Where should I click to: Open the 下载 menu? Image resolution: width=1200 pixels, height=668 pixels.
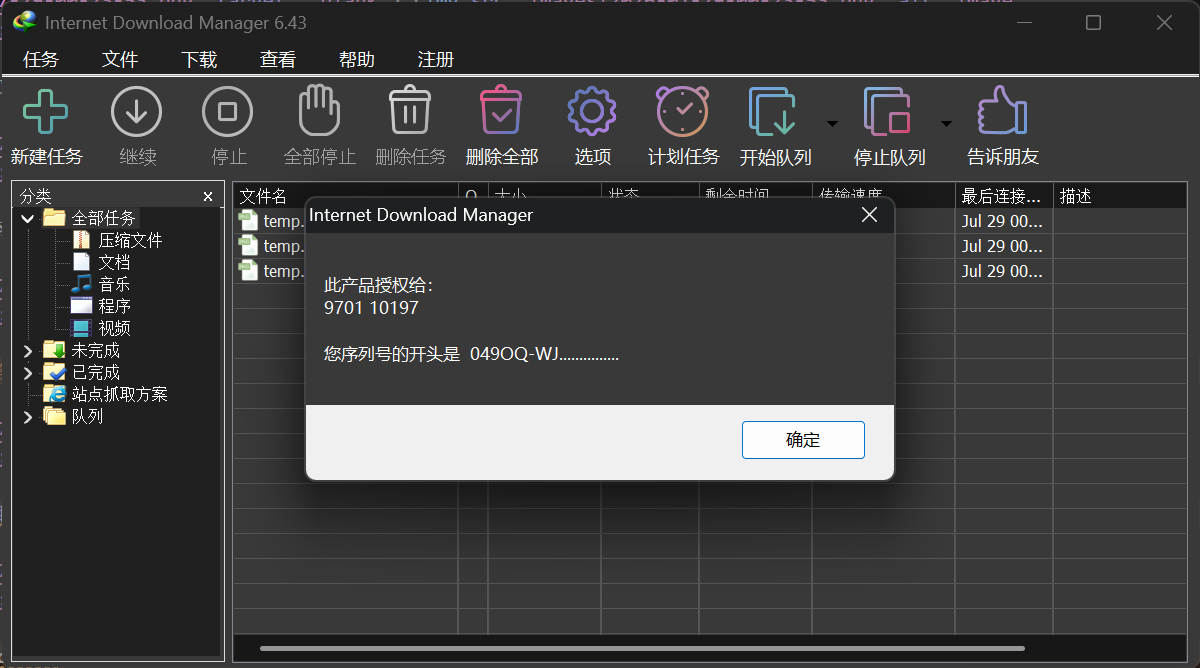pos(199,60)
